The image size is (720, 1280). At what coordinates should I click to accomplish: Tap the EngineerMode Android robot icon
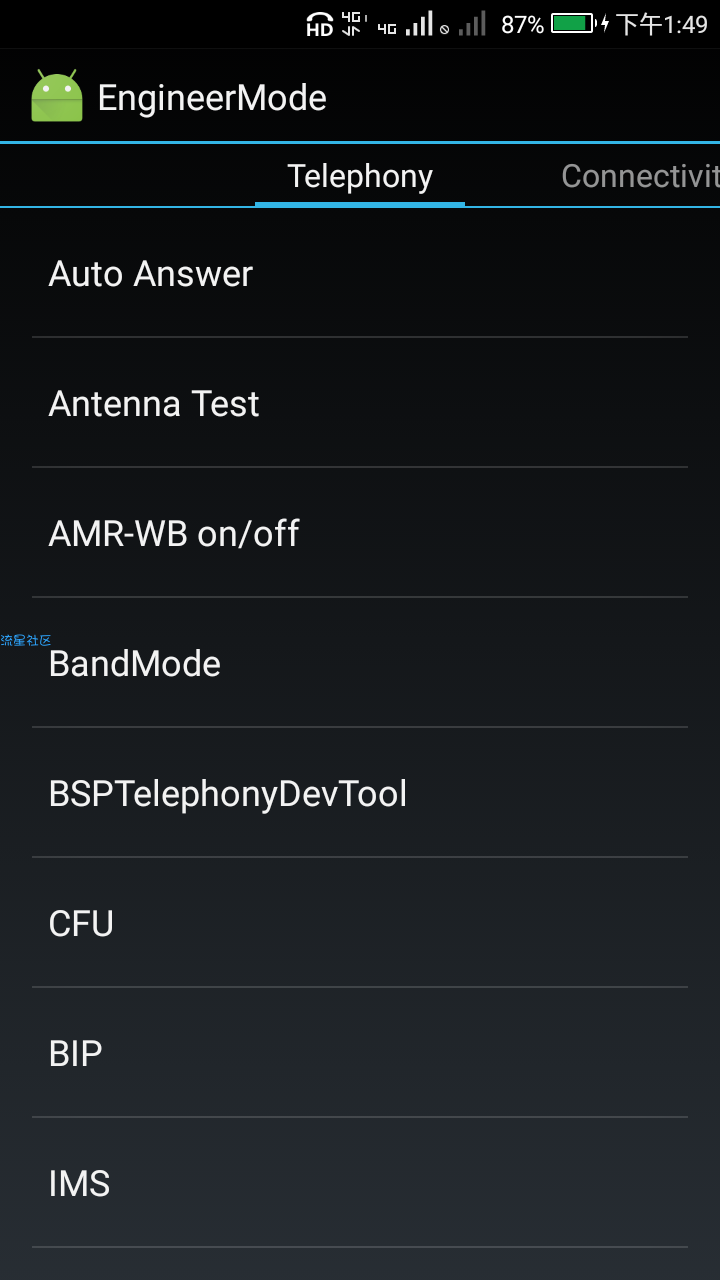click(x=57, y=97)
